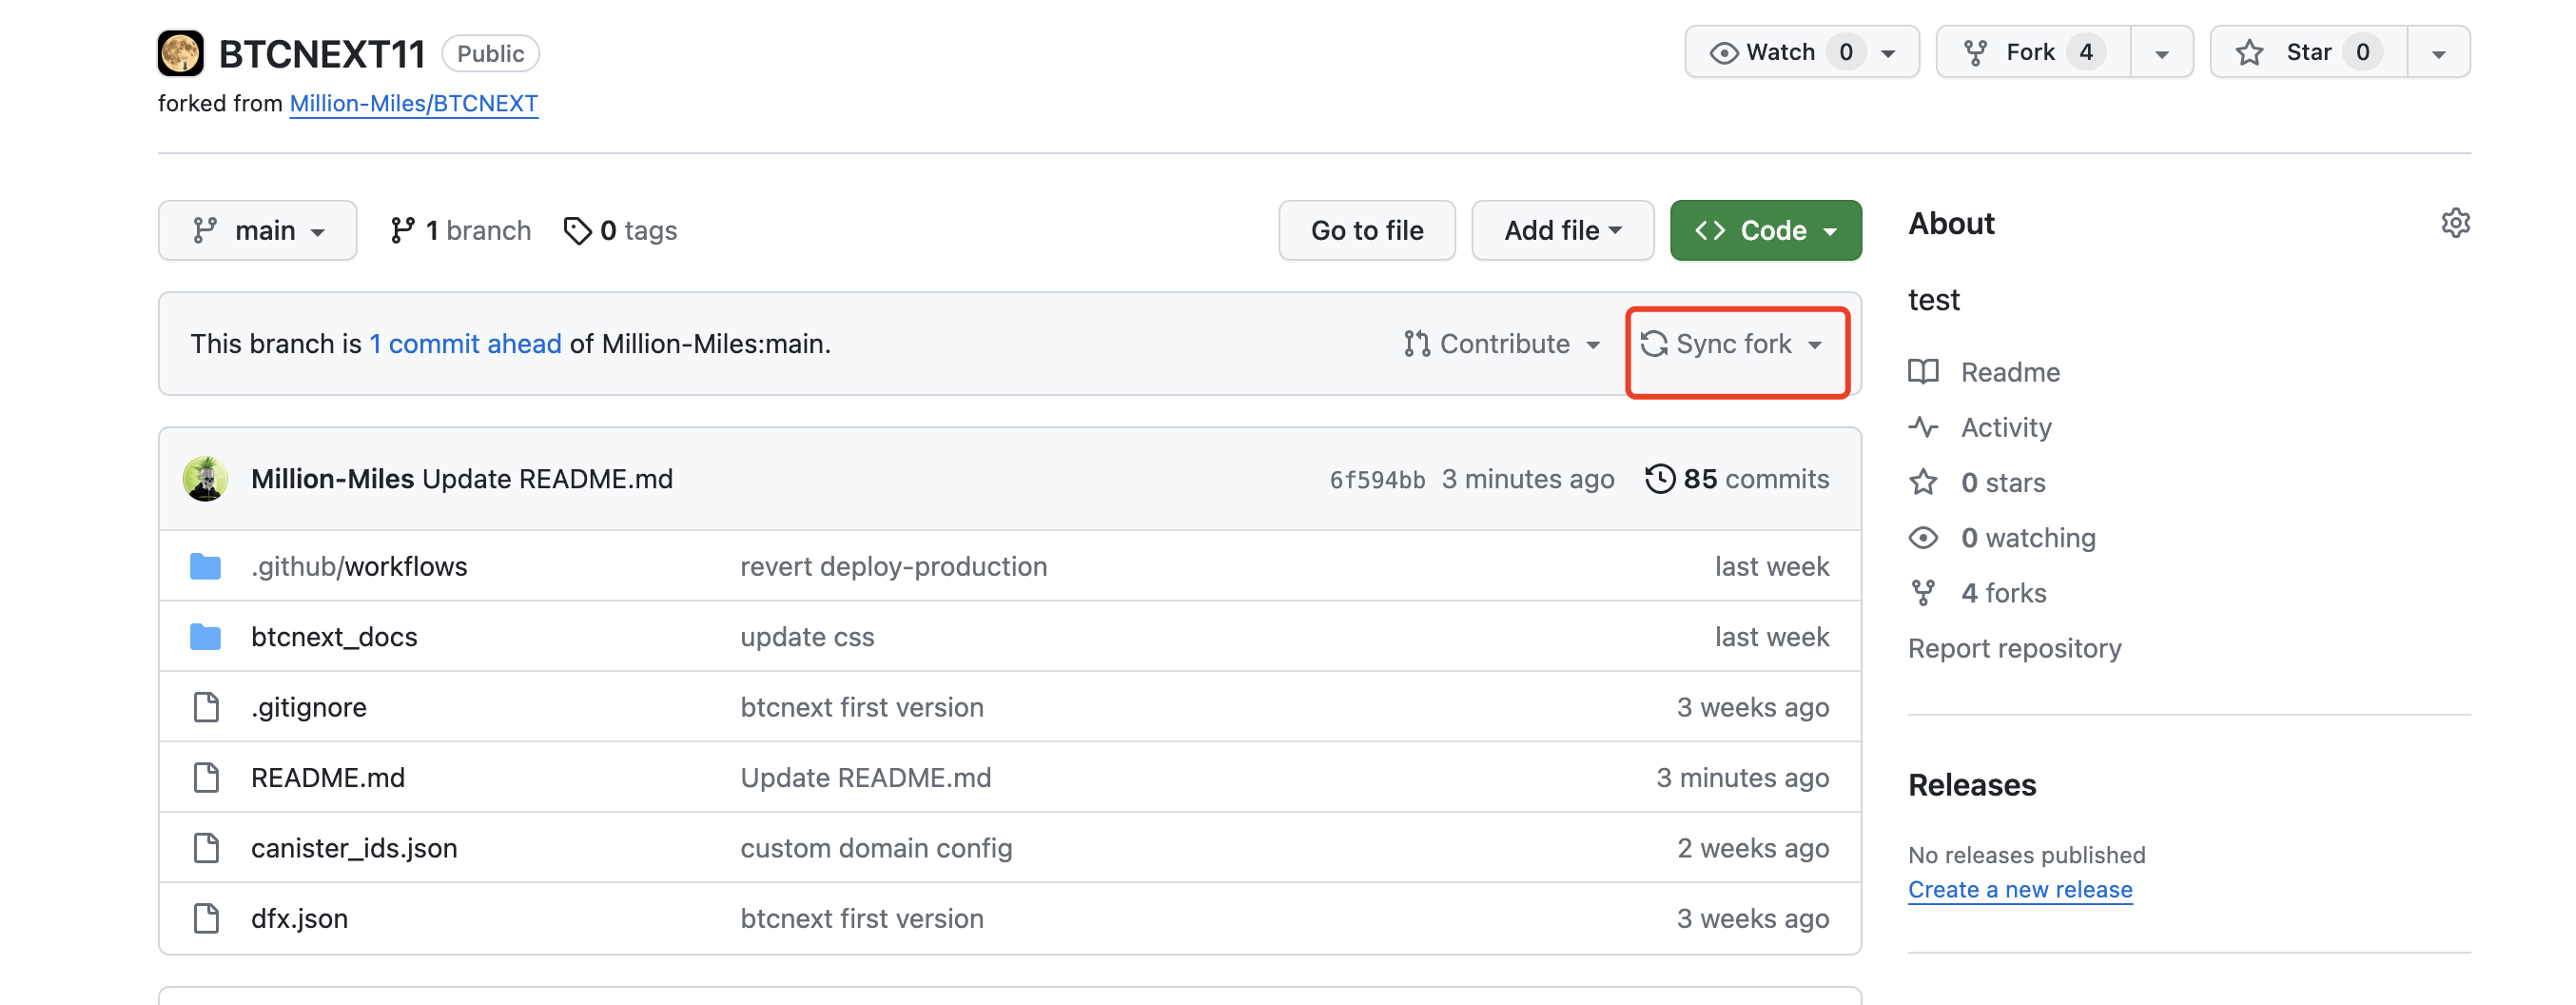Click the watching eye icon in About
Viewport: 2576px width, 1005px height.
pos(1923,537)
